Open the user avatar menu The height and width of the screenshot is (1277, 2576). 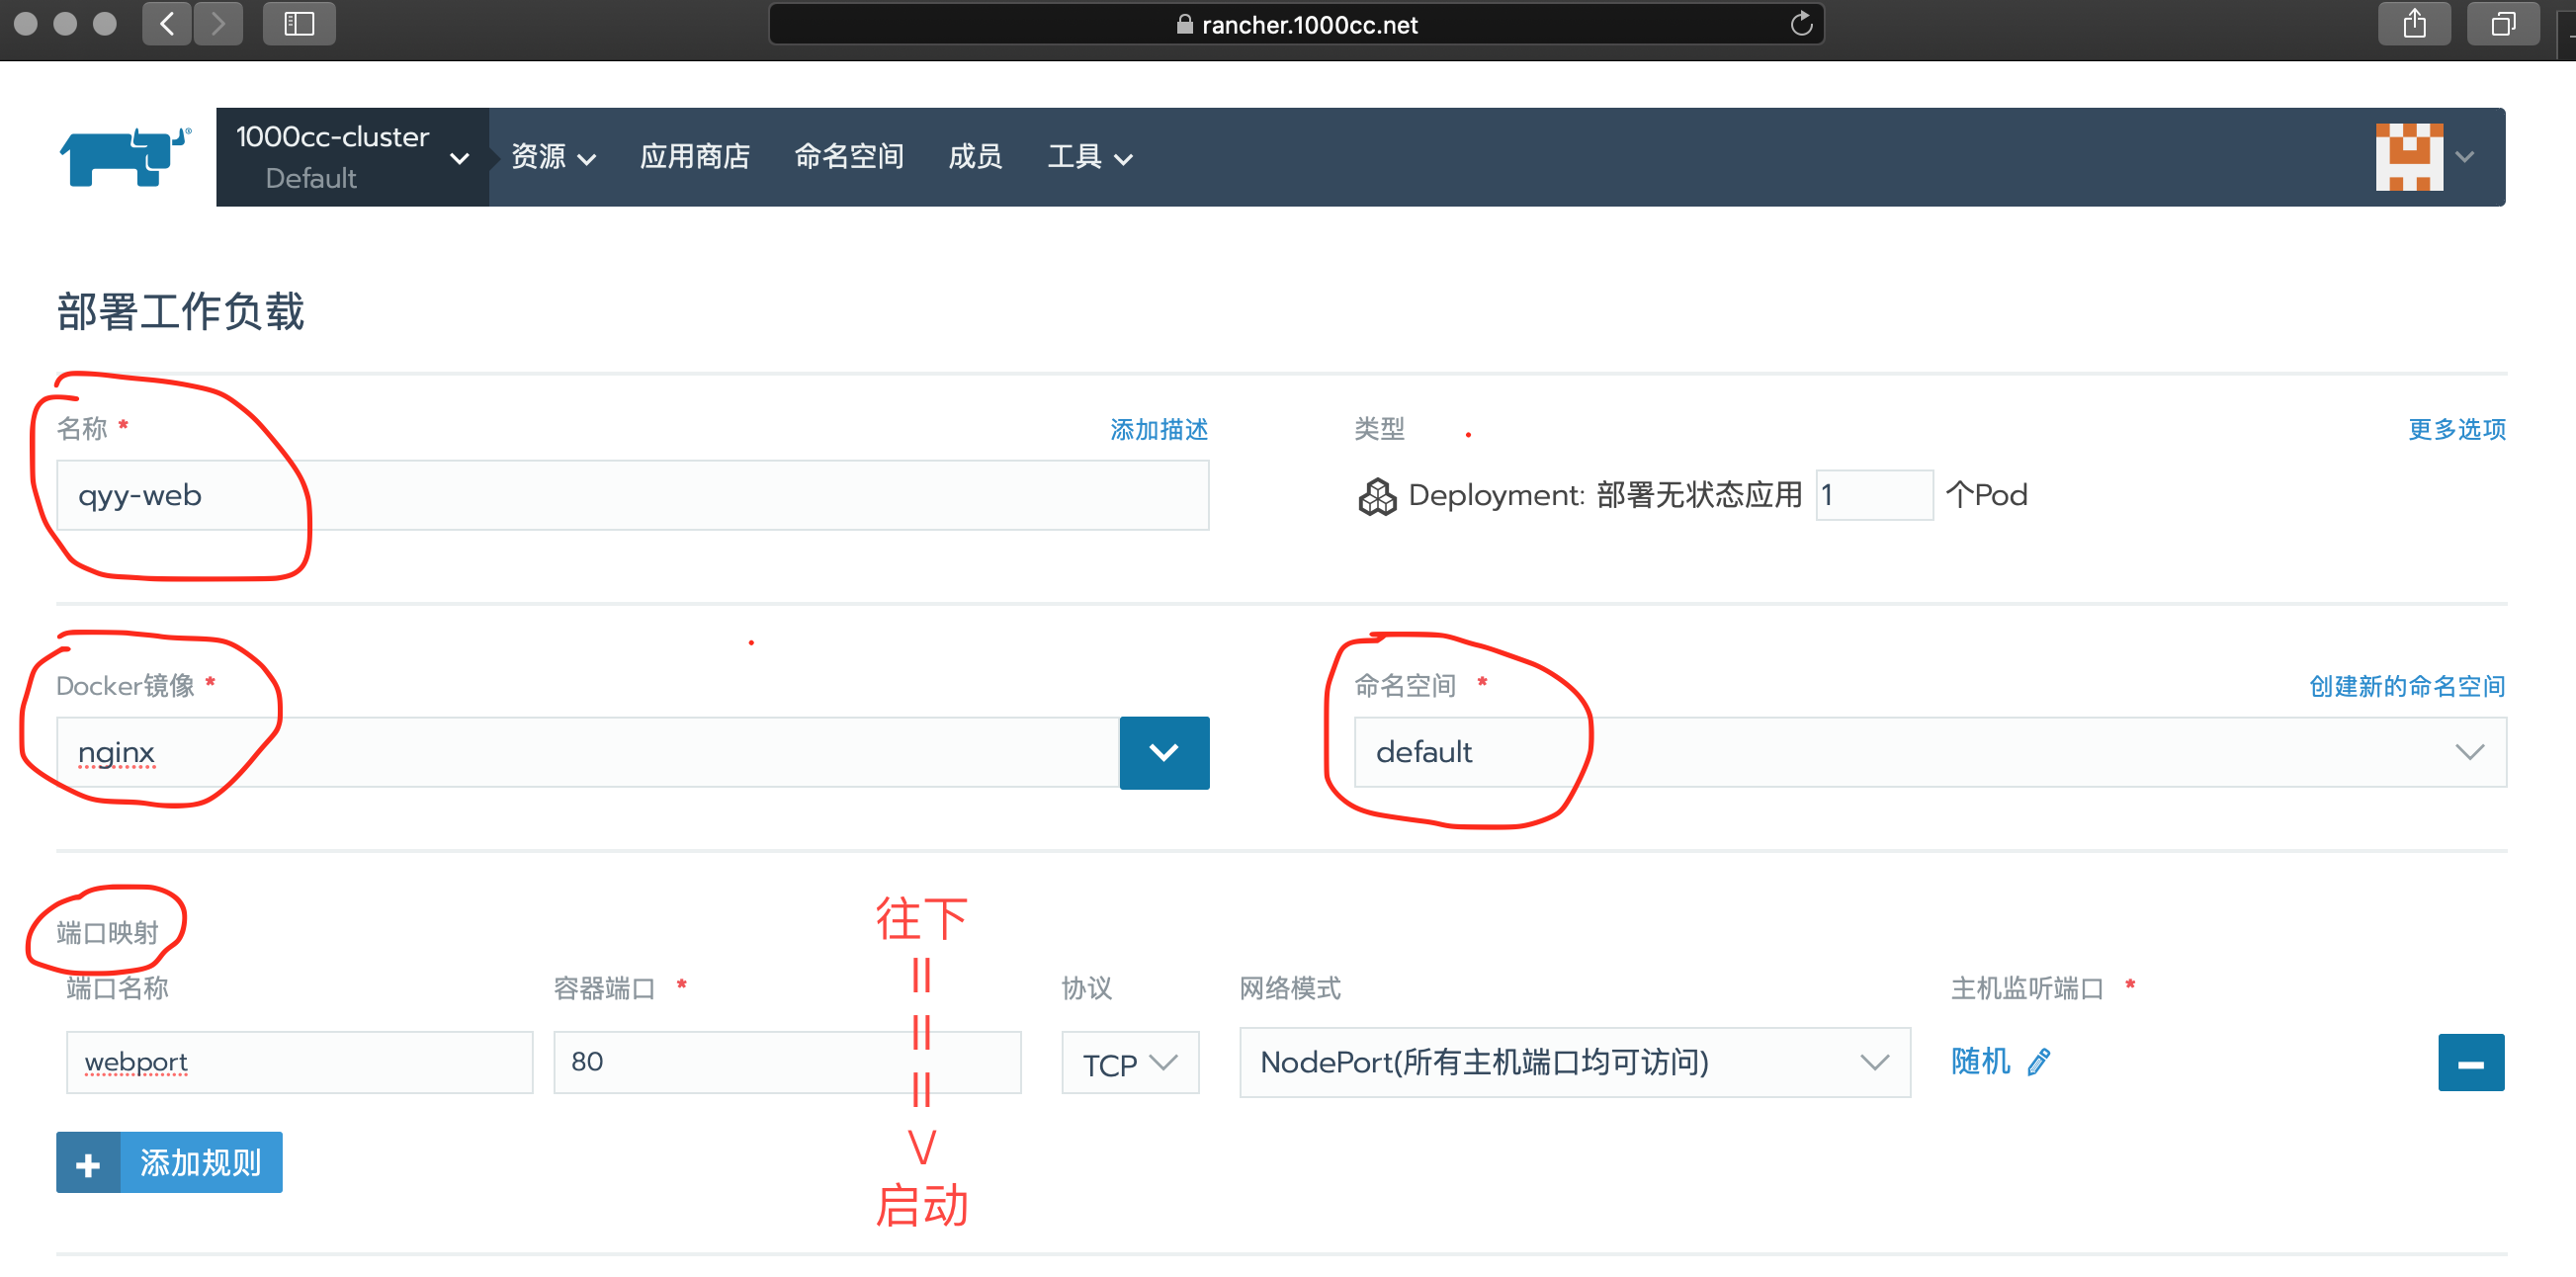[x=2409, y=157]
